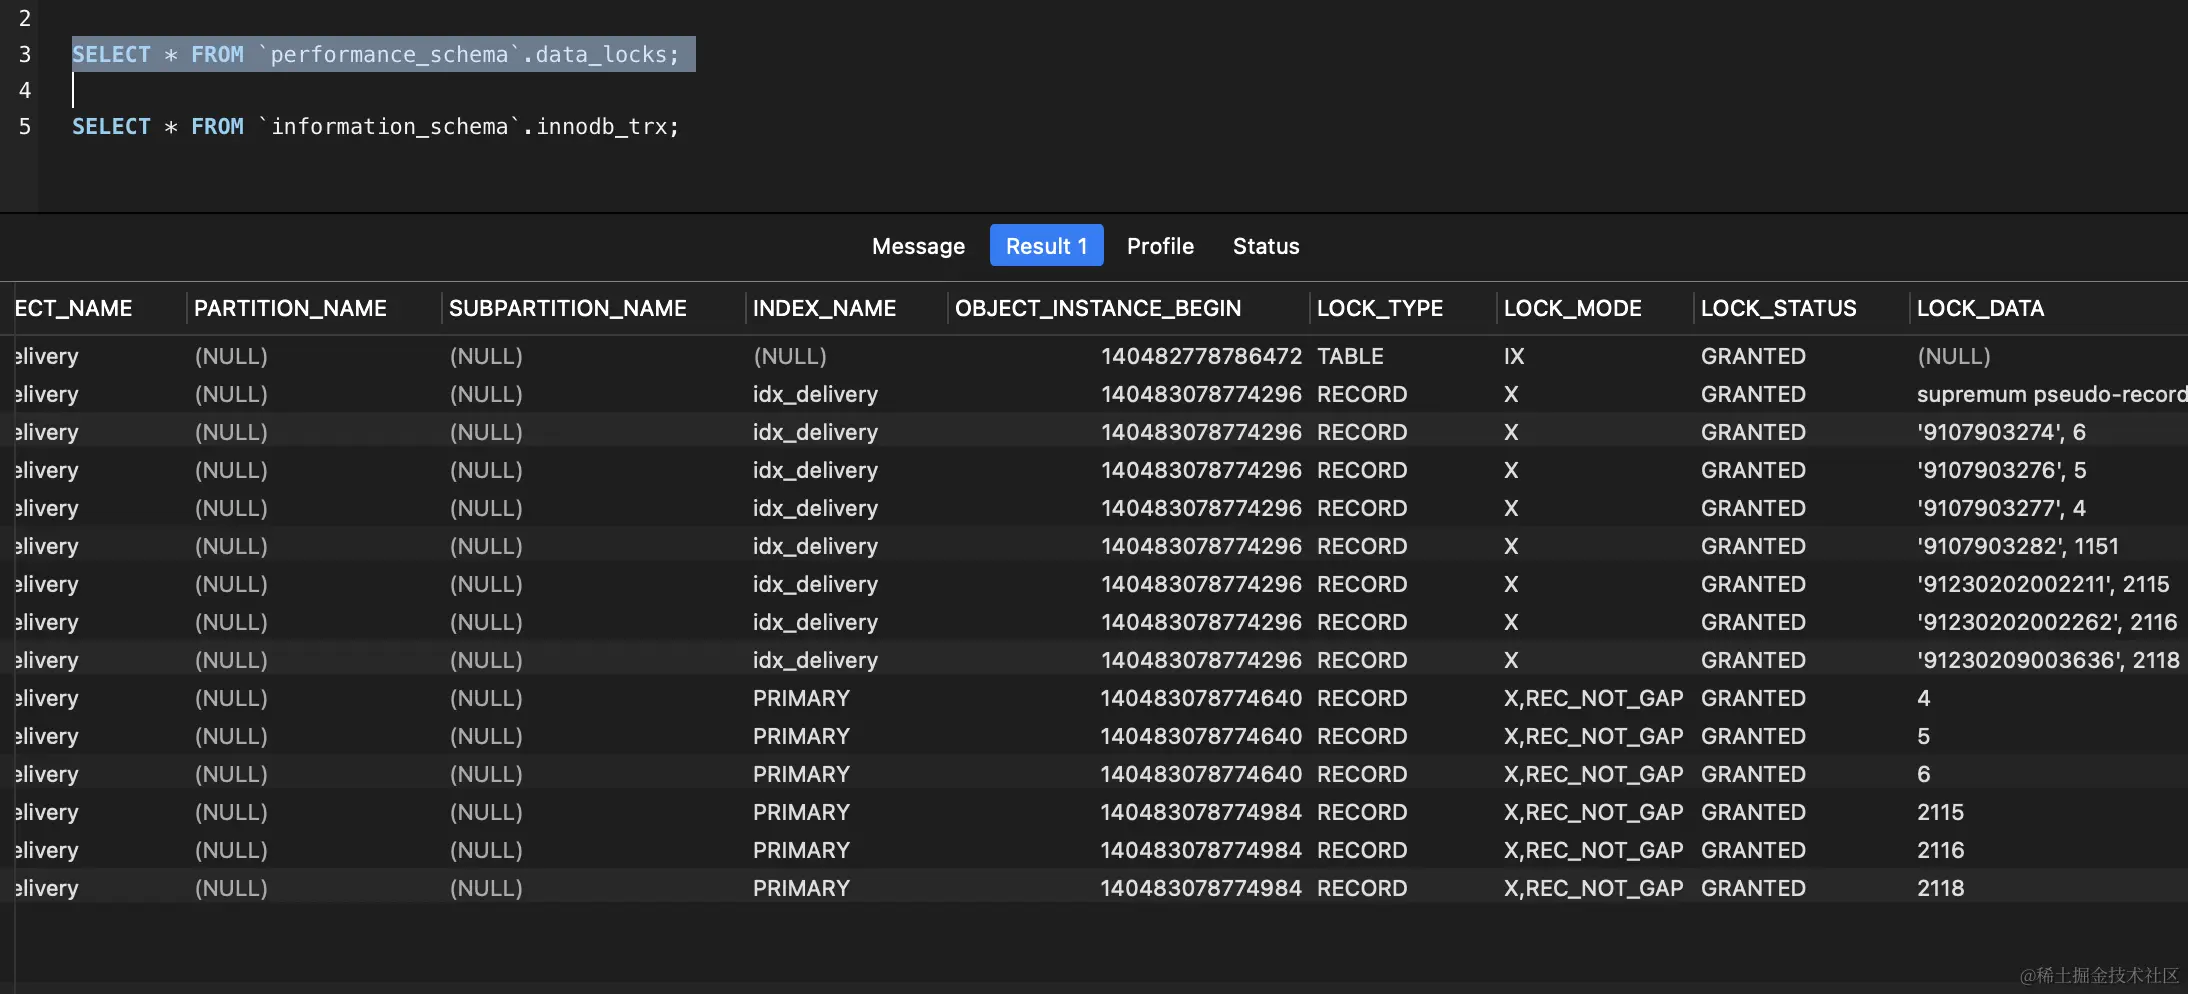
Task: Switch to the Message tab
Action: [918, 246]
